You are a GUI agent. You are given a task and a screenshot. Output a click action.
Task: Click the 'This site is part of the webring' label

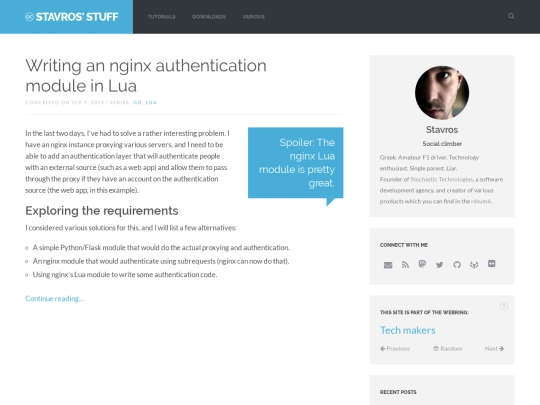tap(424, 312)
